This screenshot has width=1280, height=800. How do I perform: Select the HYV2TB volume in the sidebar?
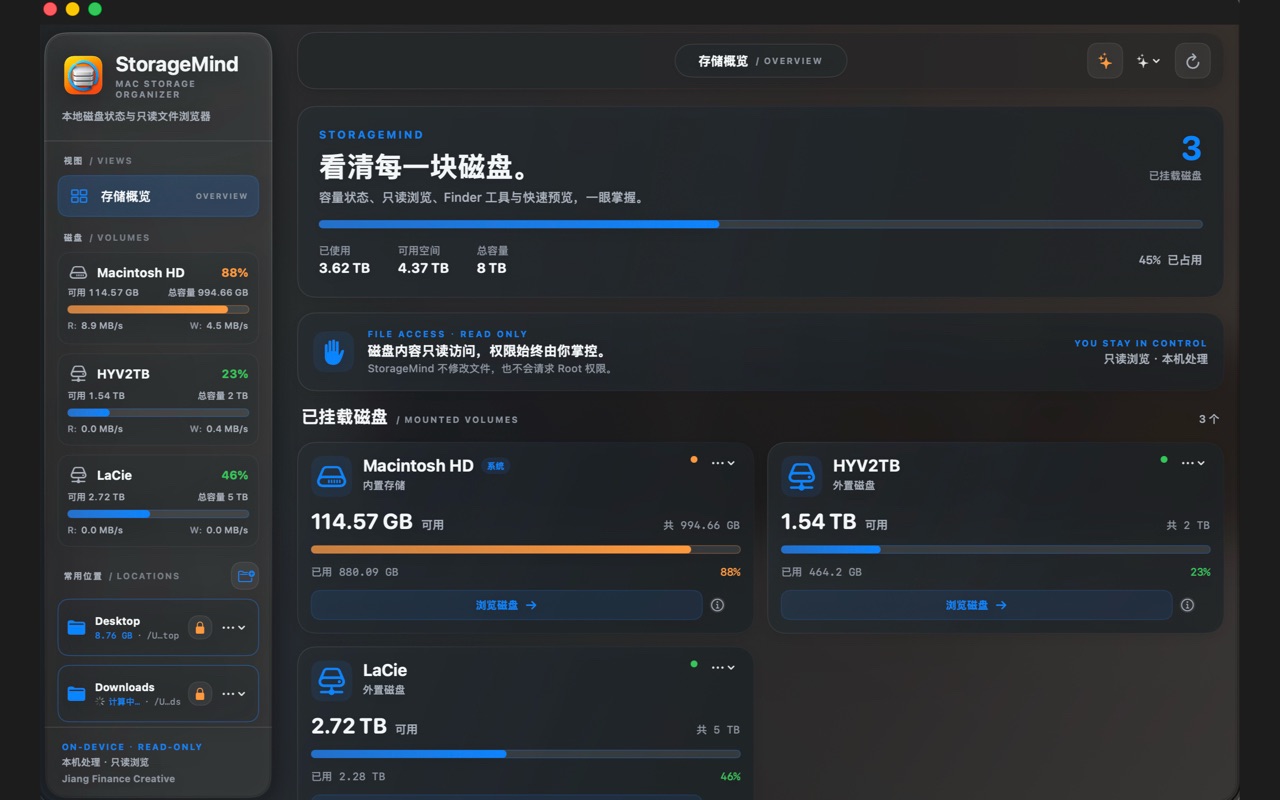click(158, 400)
